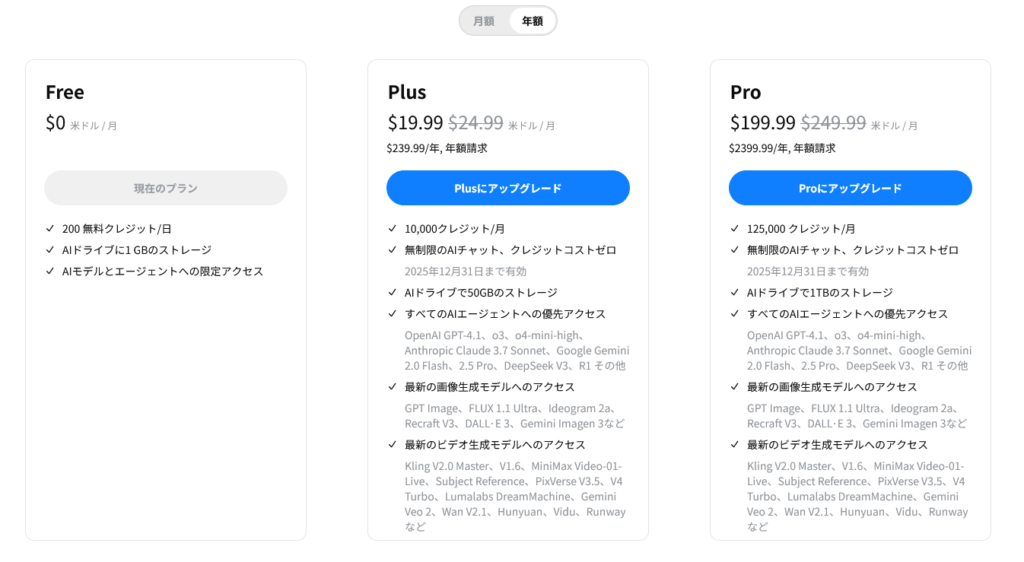Viewport: 1024px width, 562px height.
Task: Click the Pro plan heading
Action: [746, 92]
